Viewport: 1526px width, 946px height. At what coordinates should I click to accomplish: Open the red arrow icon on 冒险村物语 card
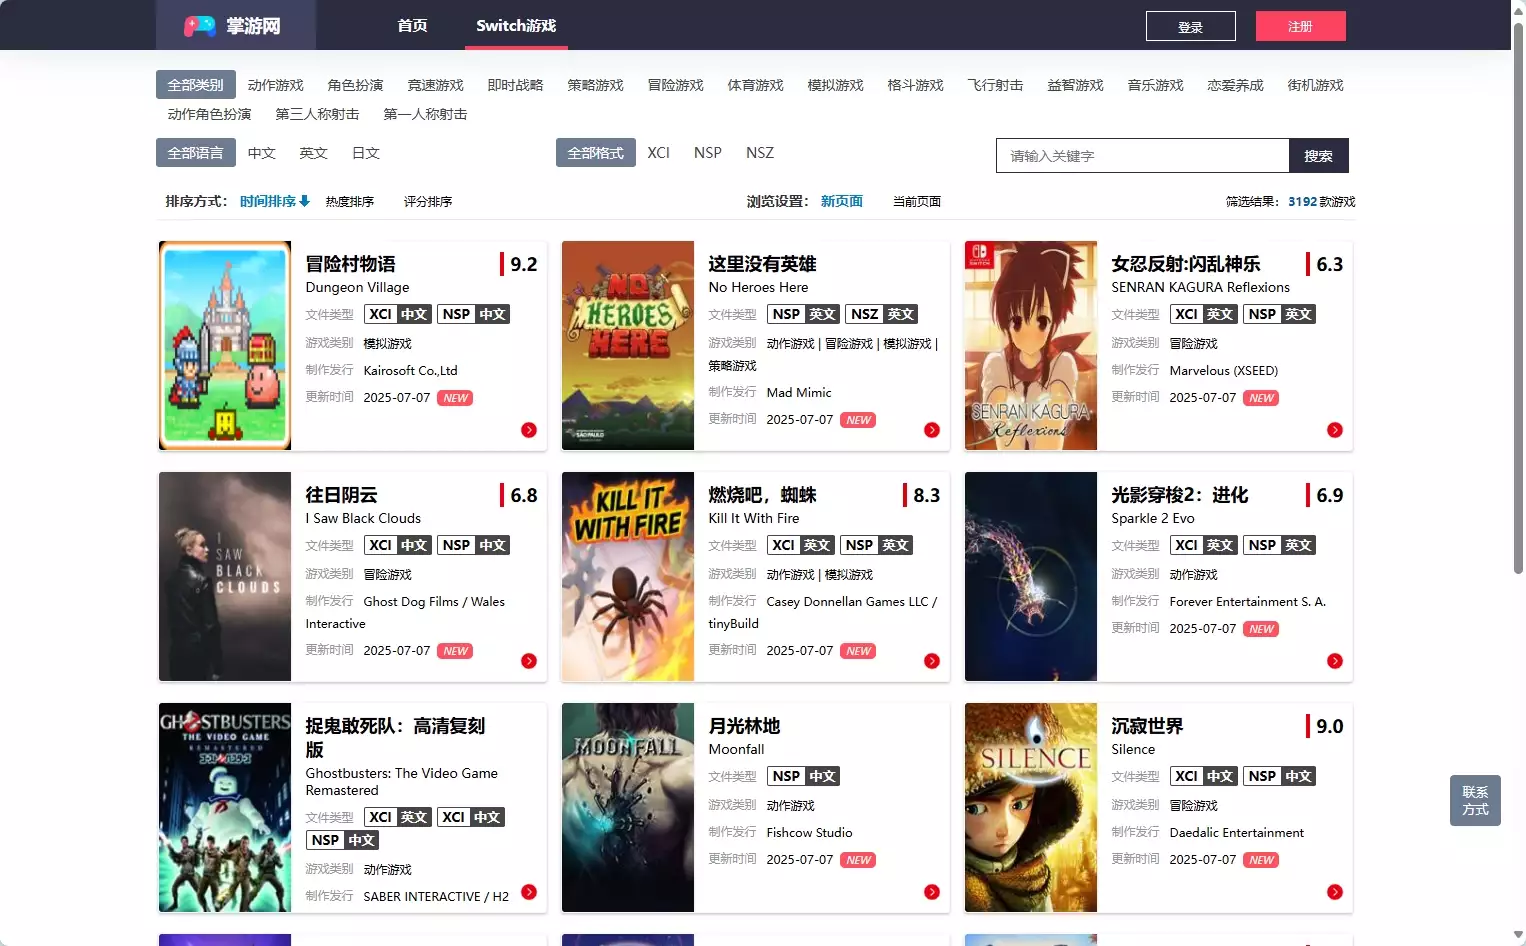pos(529,430)
